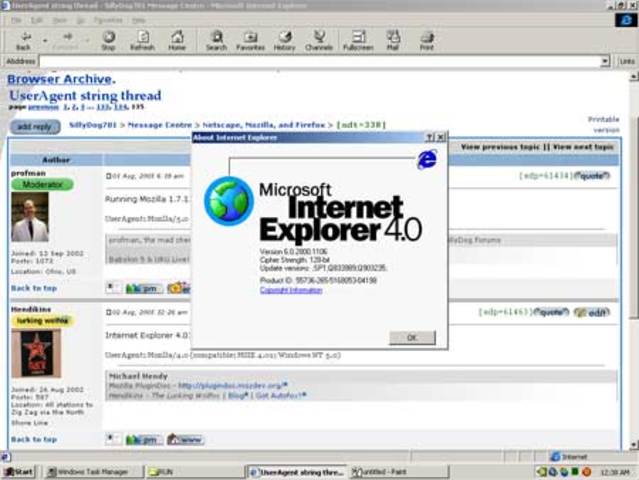The image size is (639, 480).
Task: Go to the Home page icon
Action: pos(177,41)
